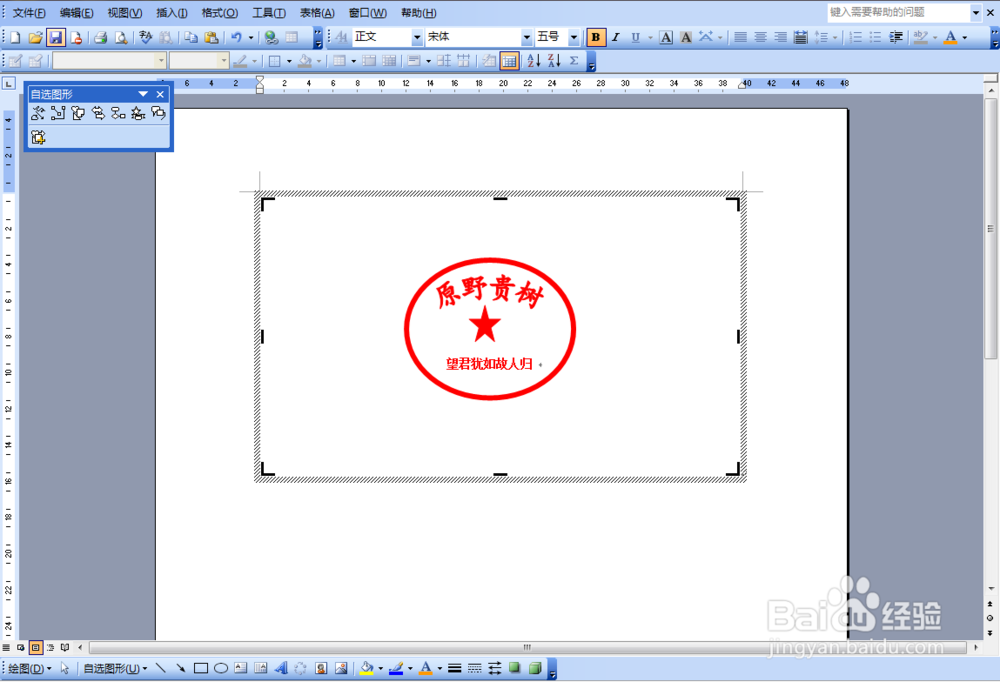
Task: Toggle bold formatting off
Action: click(595, 37)
